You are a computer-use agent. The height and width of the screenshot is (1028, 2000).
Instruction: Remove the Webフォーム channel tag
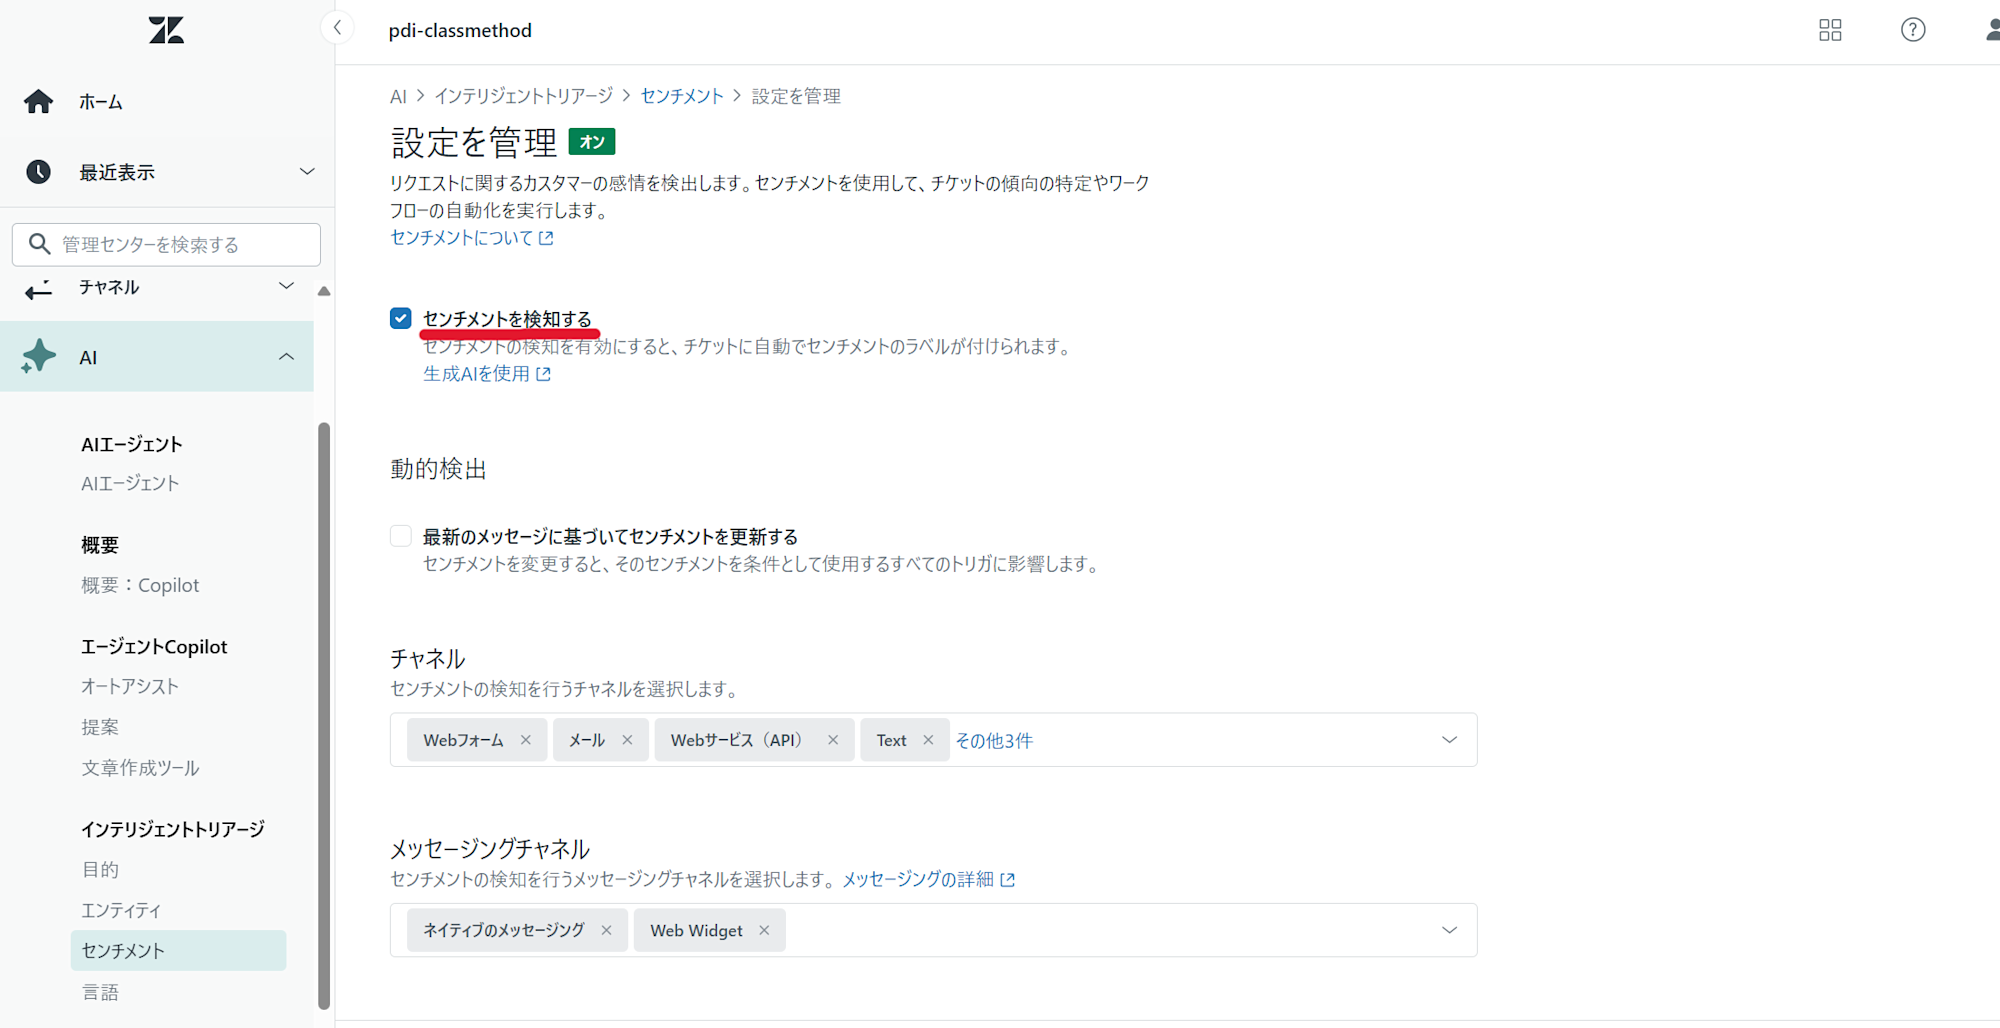(x=526, y=740)
